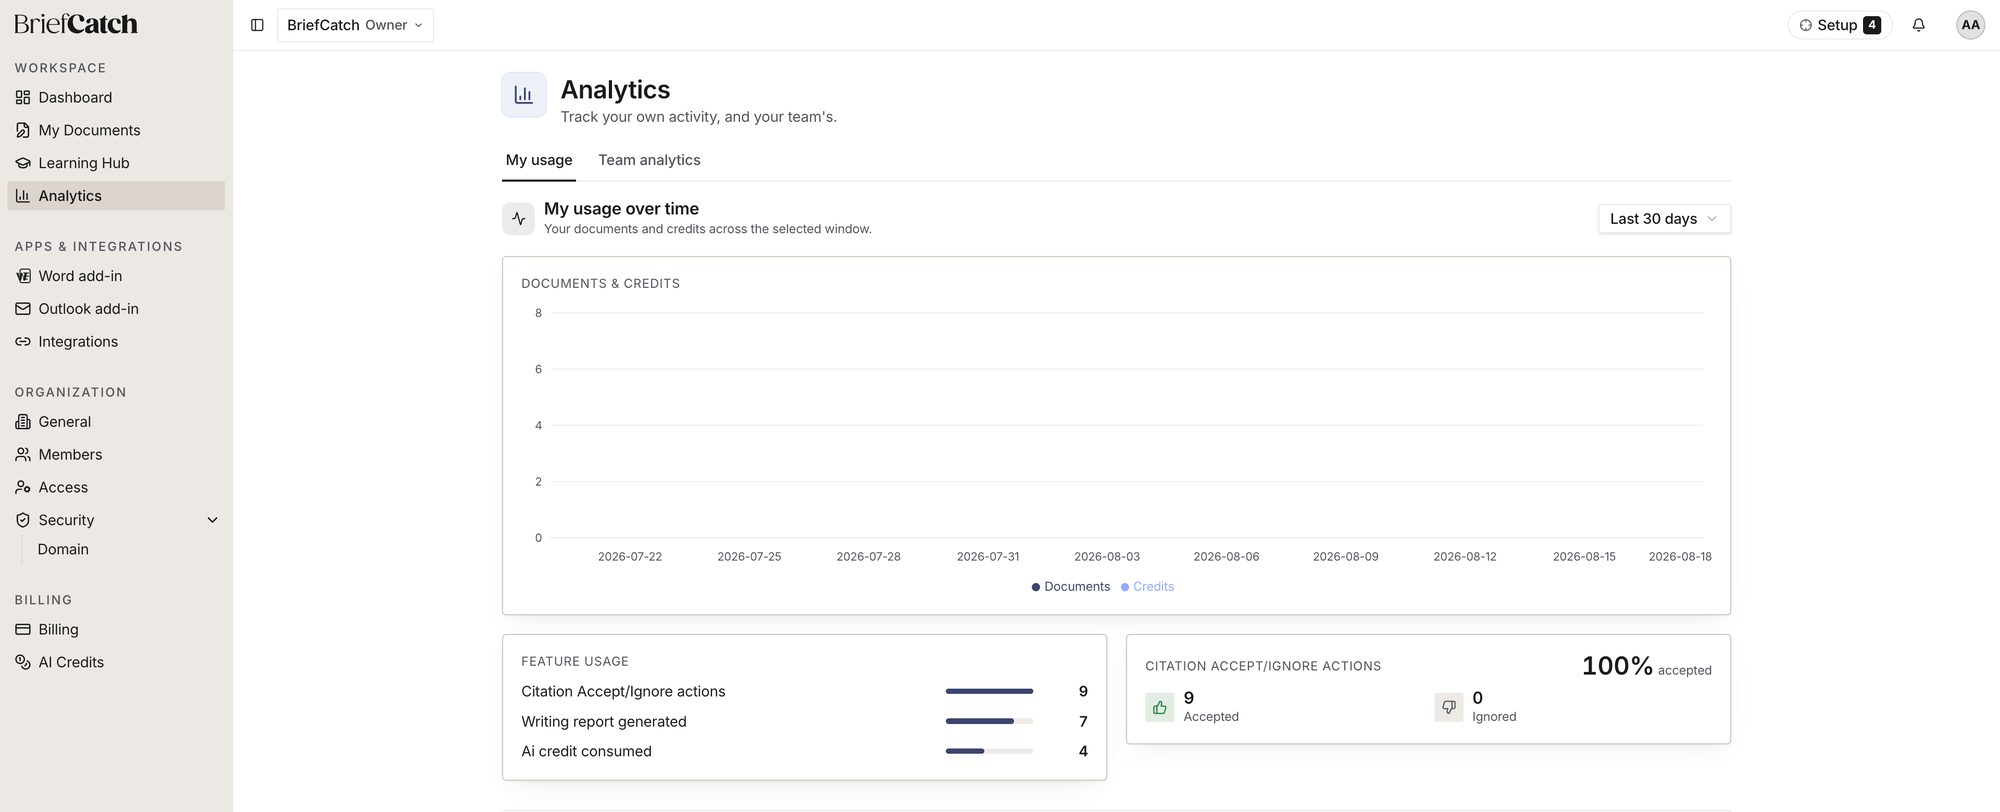The image size is (2000, 812).
Task: Go to the Billing page
Action: click(116, 629)
